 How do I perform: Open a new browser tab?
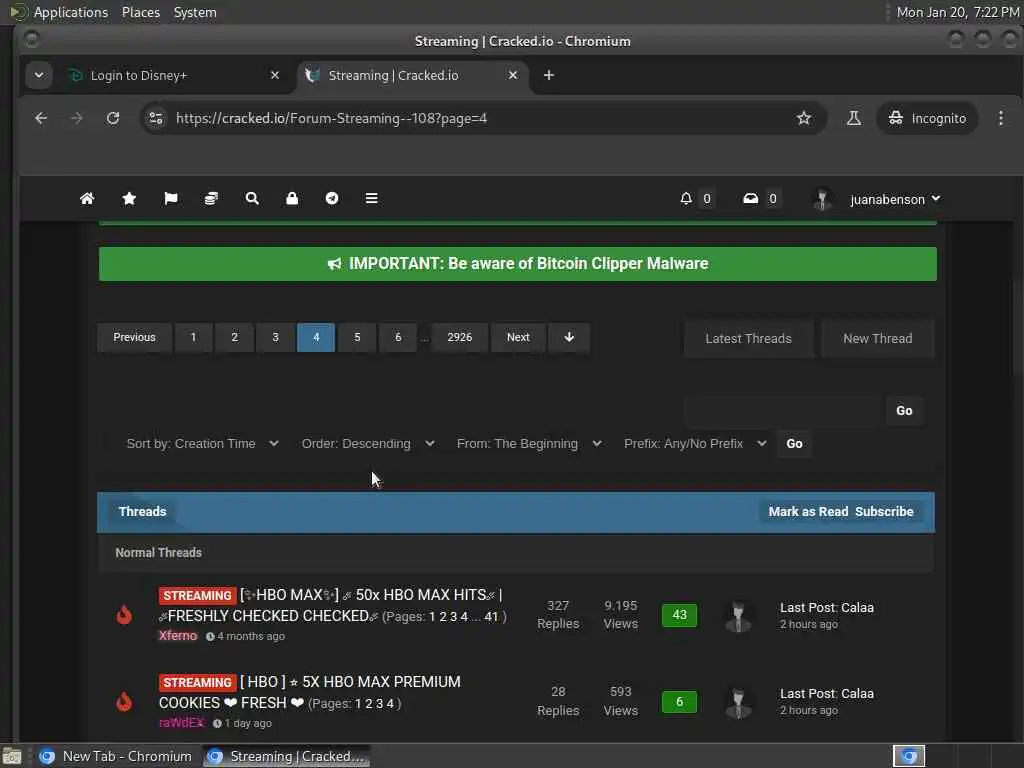click(x=549, y=76)
